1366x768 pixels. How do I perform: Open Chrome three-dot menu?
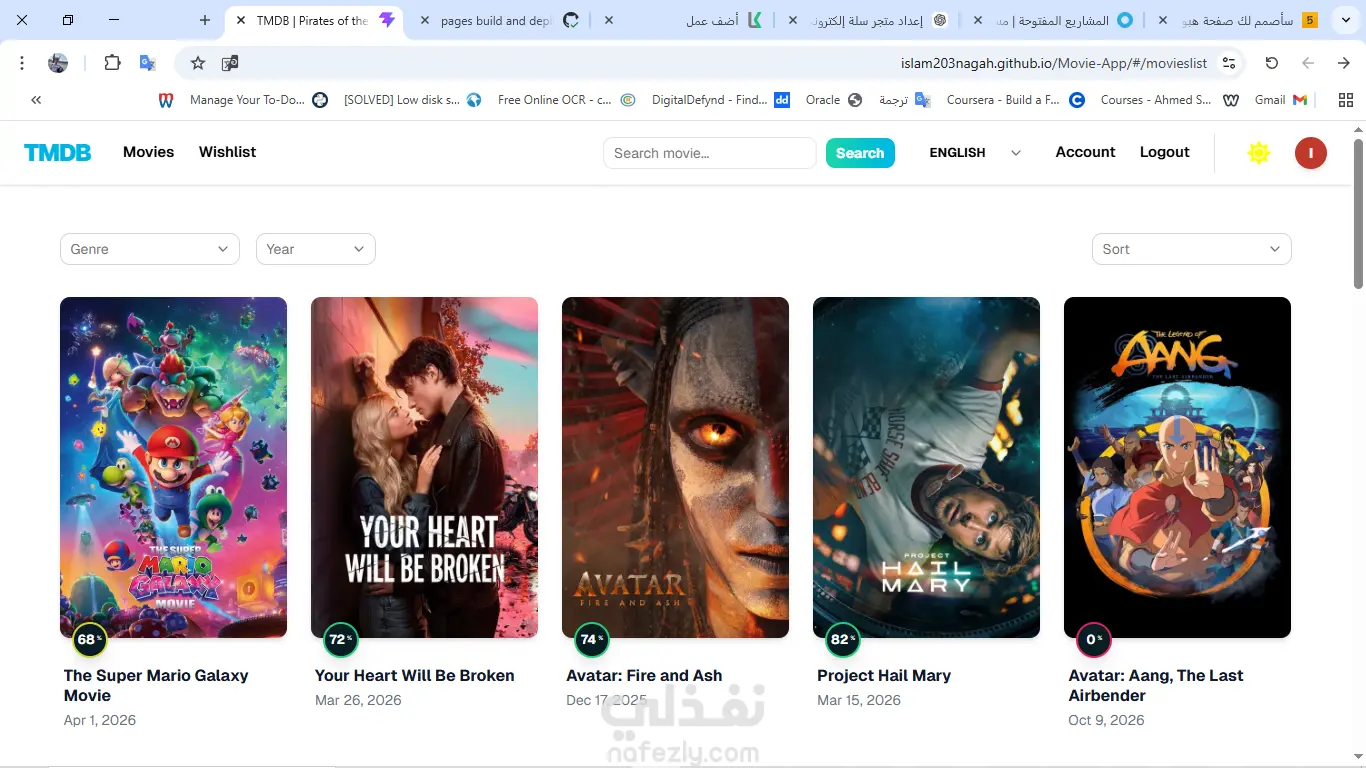pyautogui.click(x=22, y=63)
